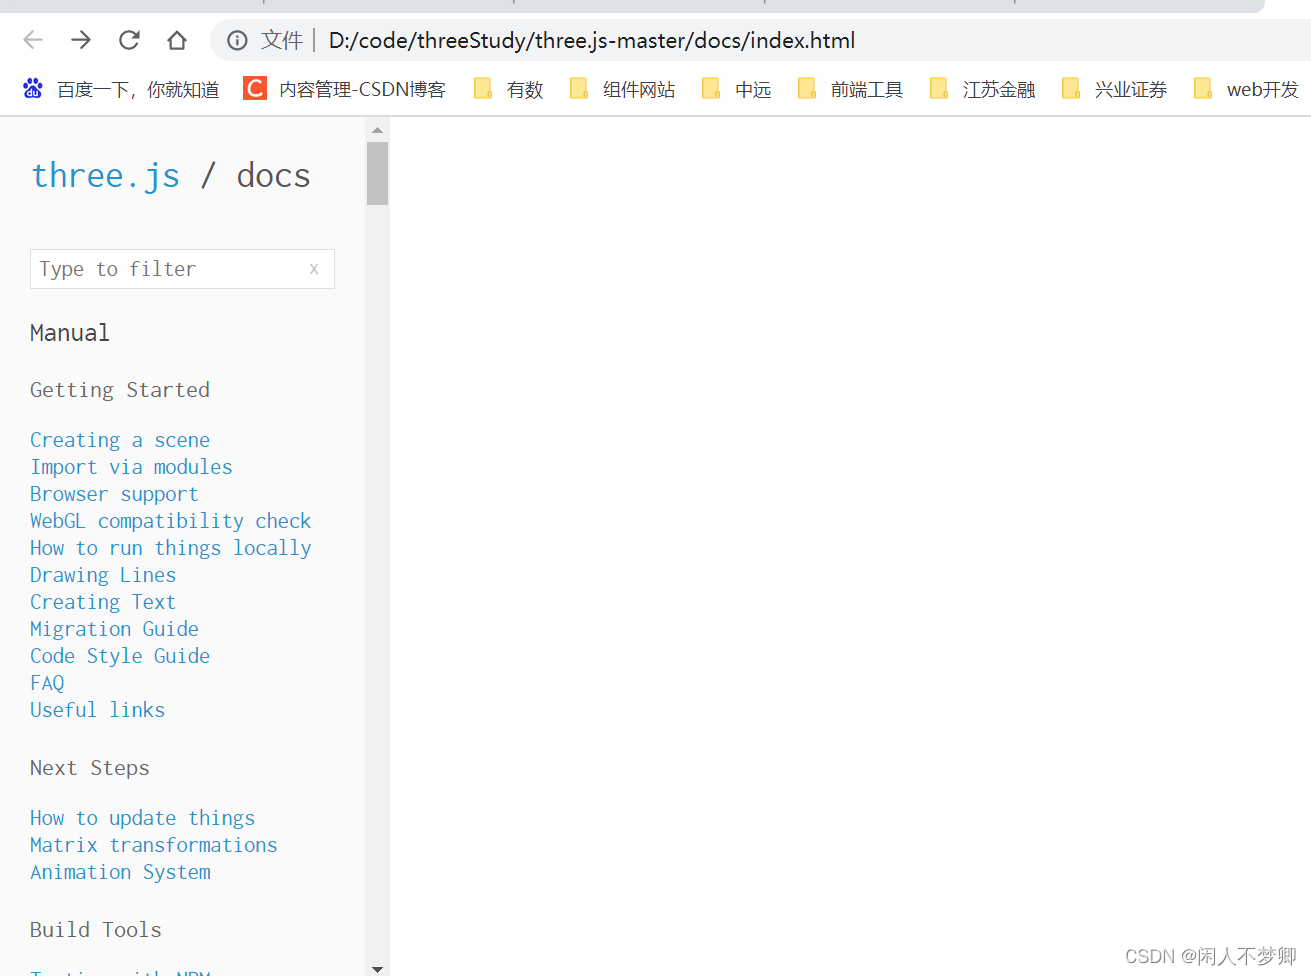This screenshot has height=976, width=1311.
Task: Clear the filter with the x button
Action: coord(314,269)
